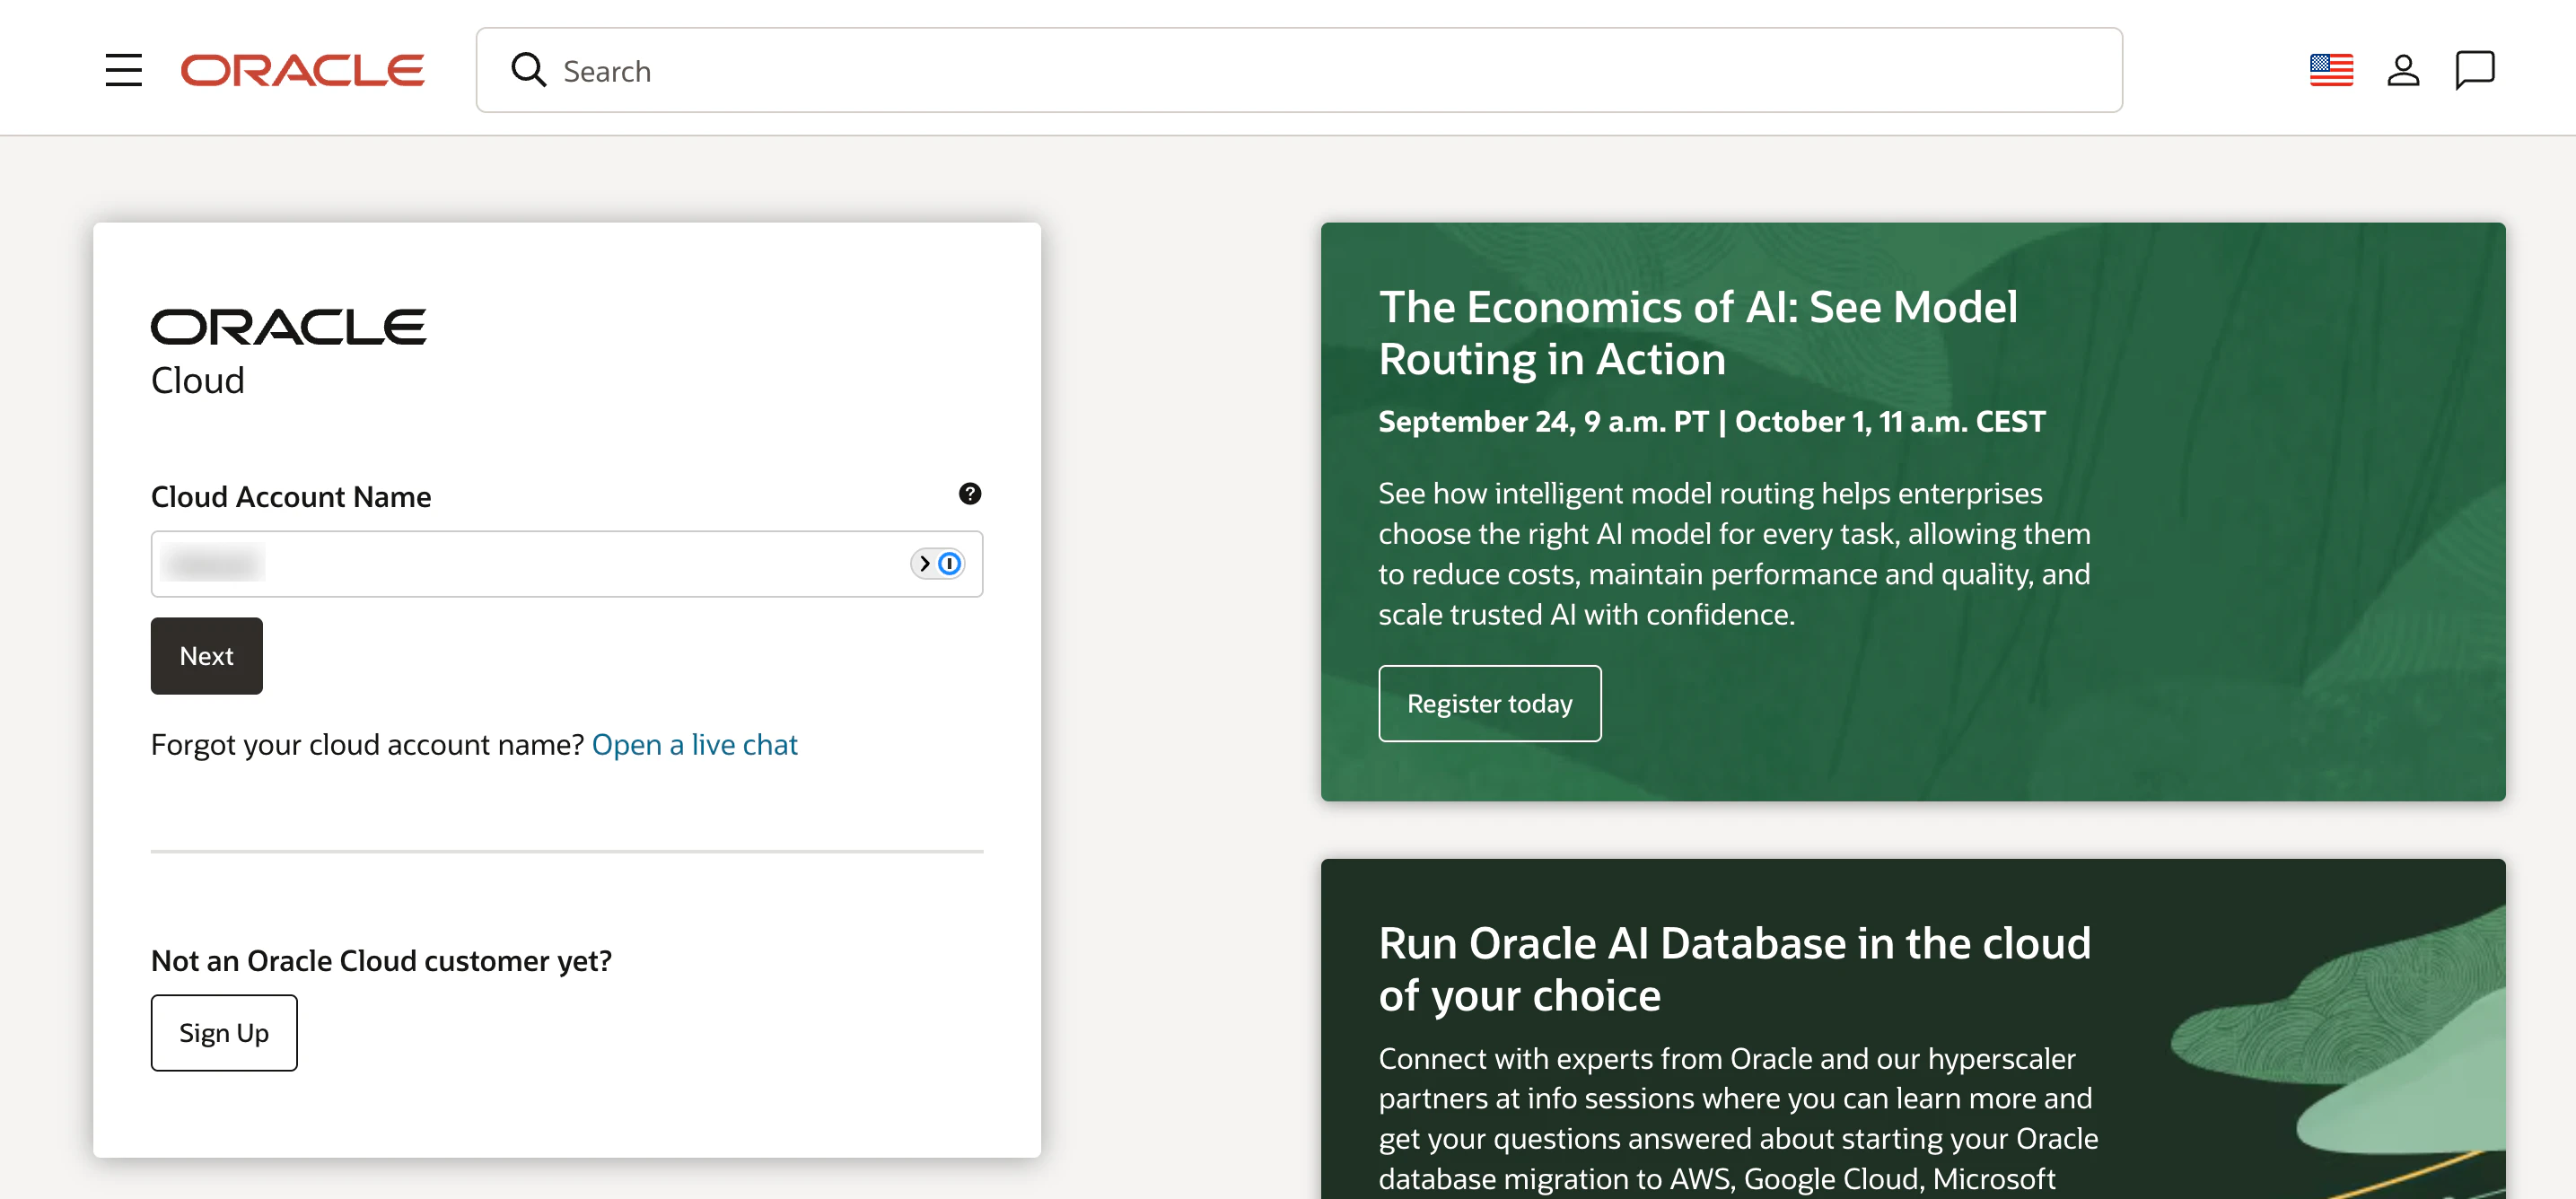Viewport: 2576px width, 1199px height.
Task: Click the search magnifier icon
Action: 528,70
